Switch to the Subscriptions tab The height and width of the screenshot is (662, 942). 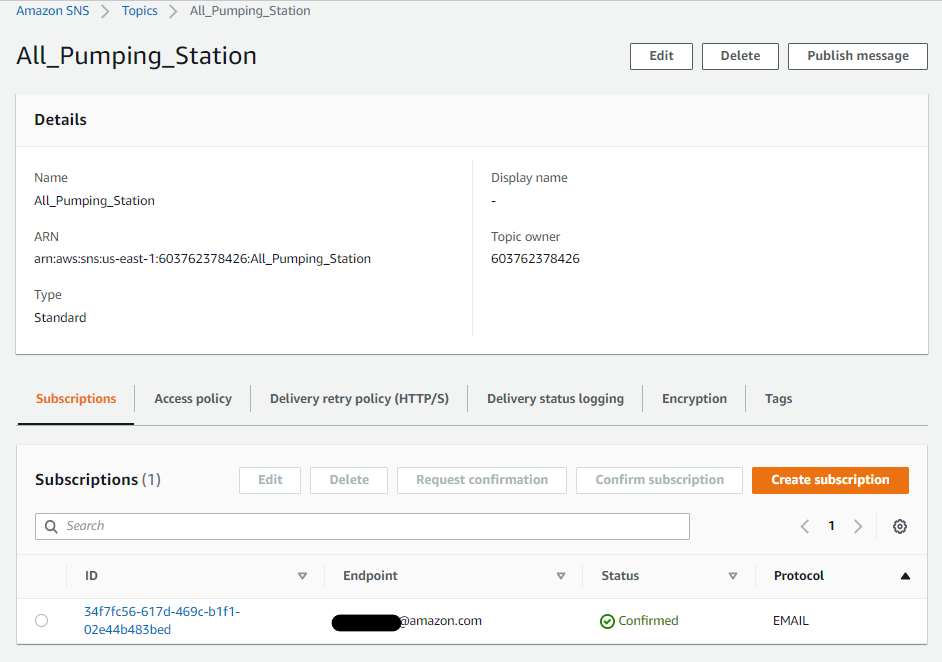76,398
